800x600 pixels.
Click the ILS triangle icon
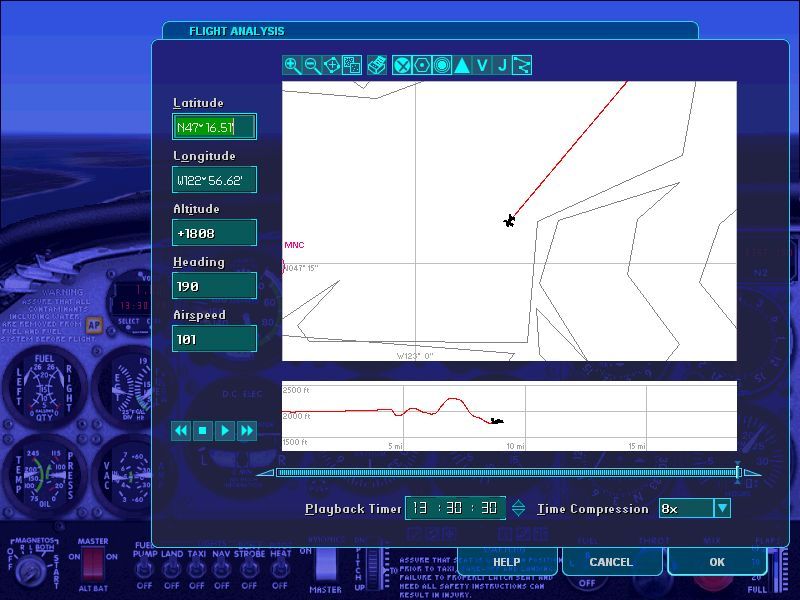(462, 65)
